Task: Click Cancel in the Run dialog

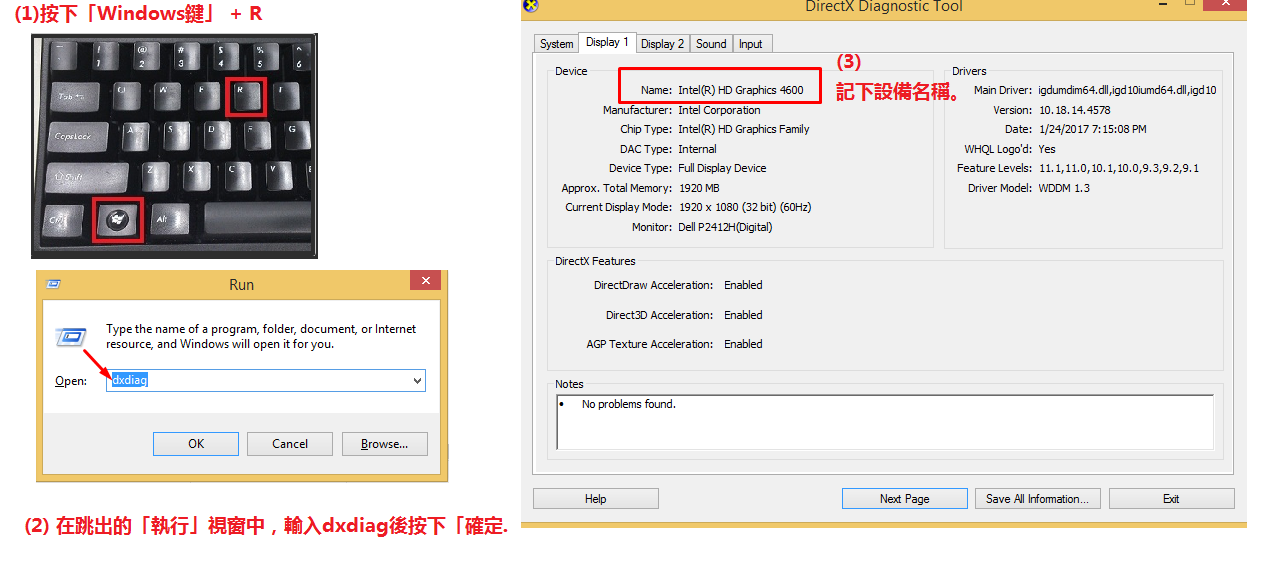Action: (x=290, y=444)
